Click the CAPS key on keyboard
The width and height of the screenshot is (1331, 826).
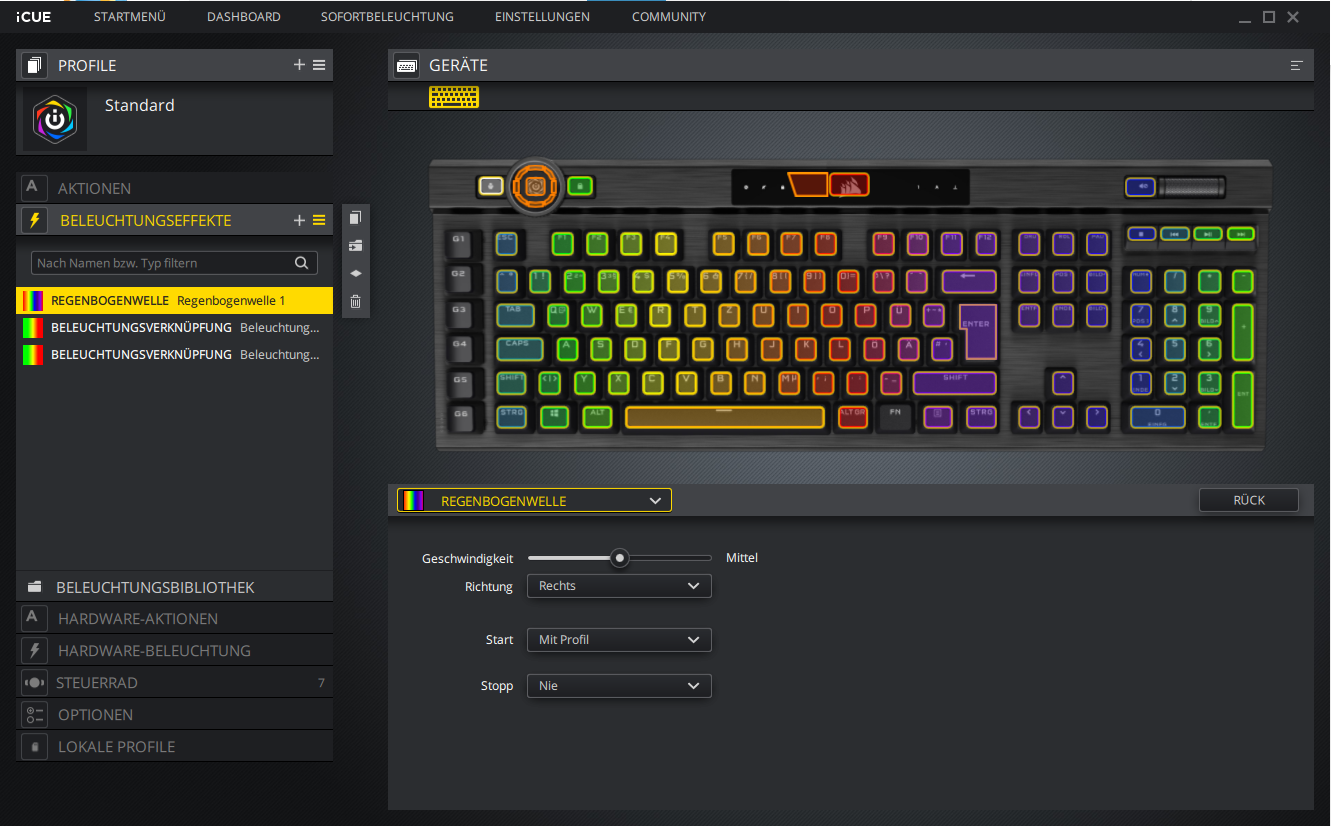click(x=520, y=348)
